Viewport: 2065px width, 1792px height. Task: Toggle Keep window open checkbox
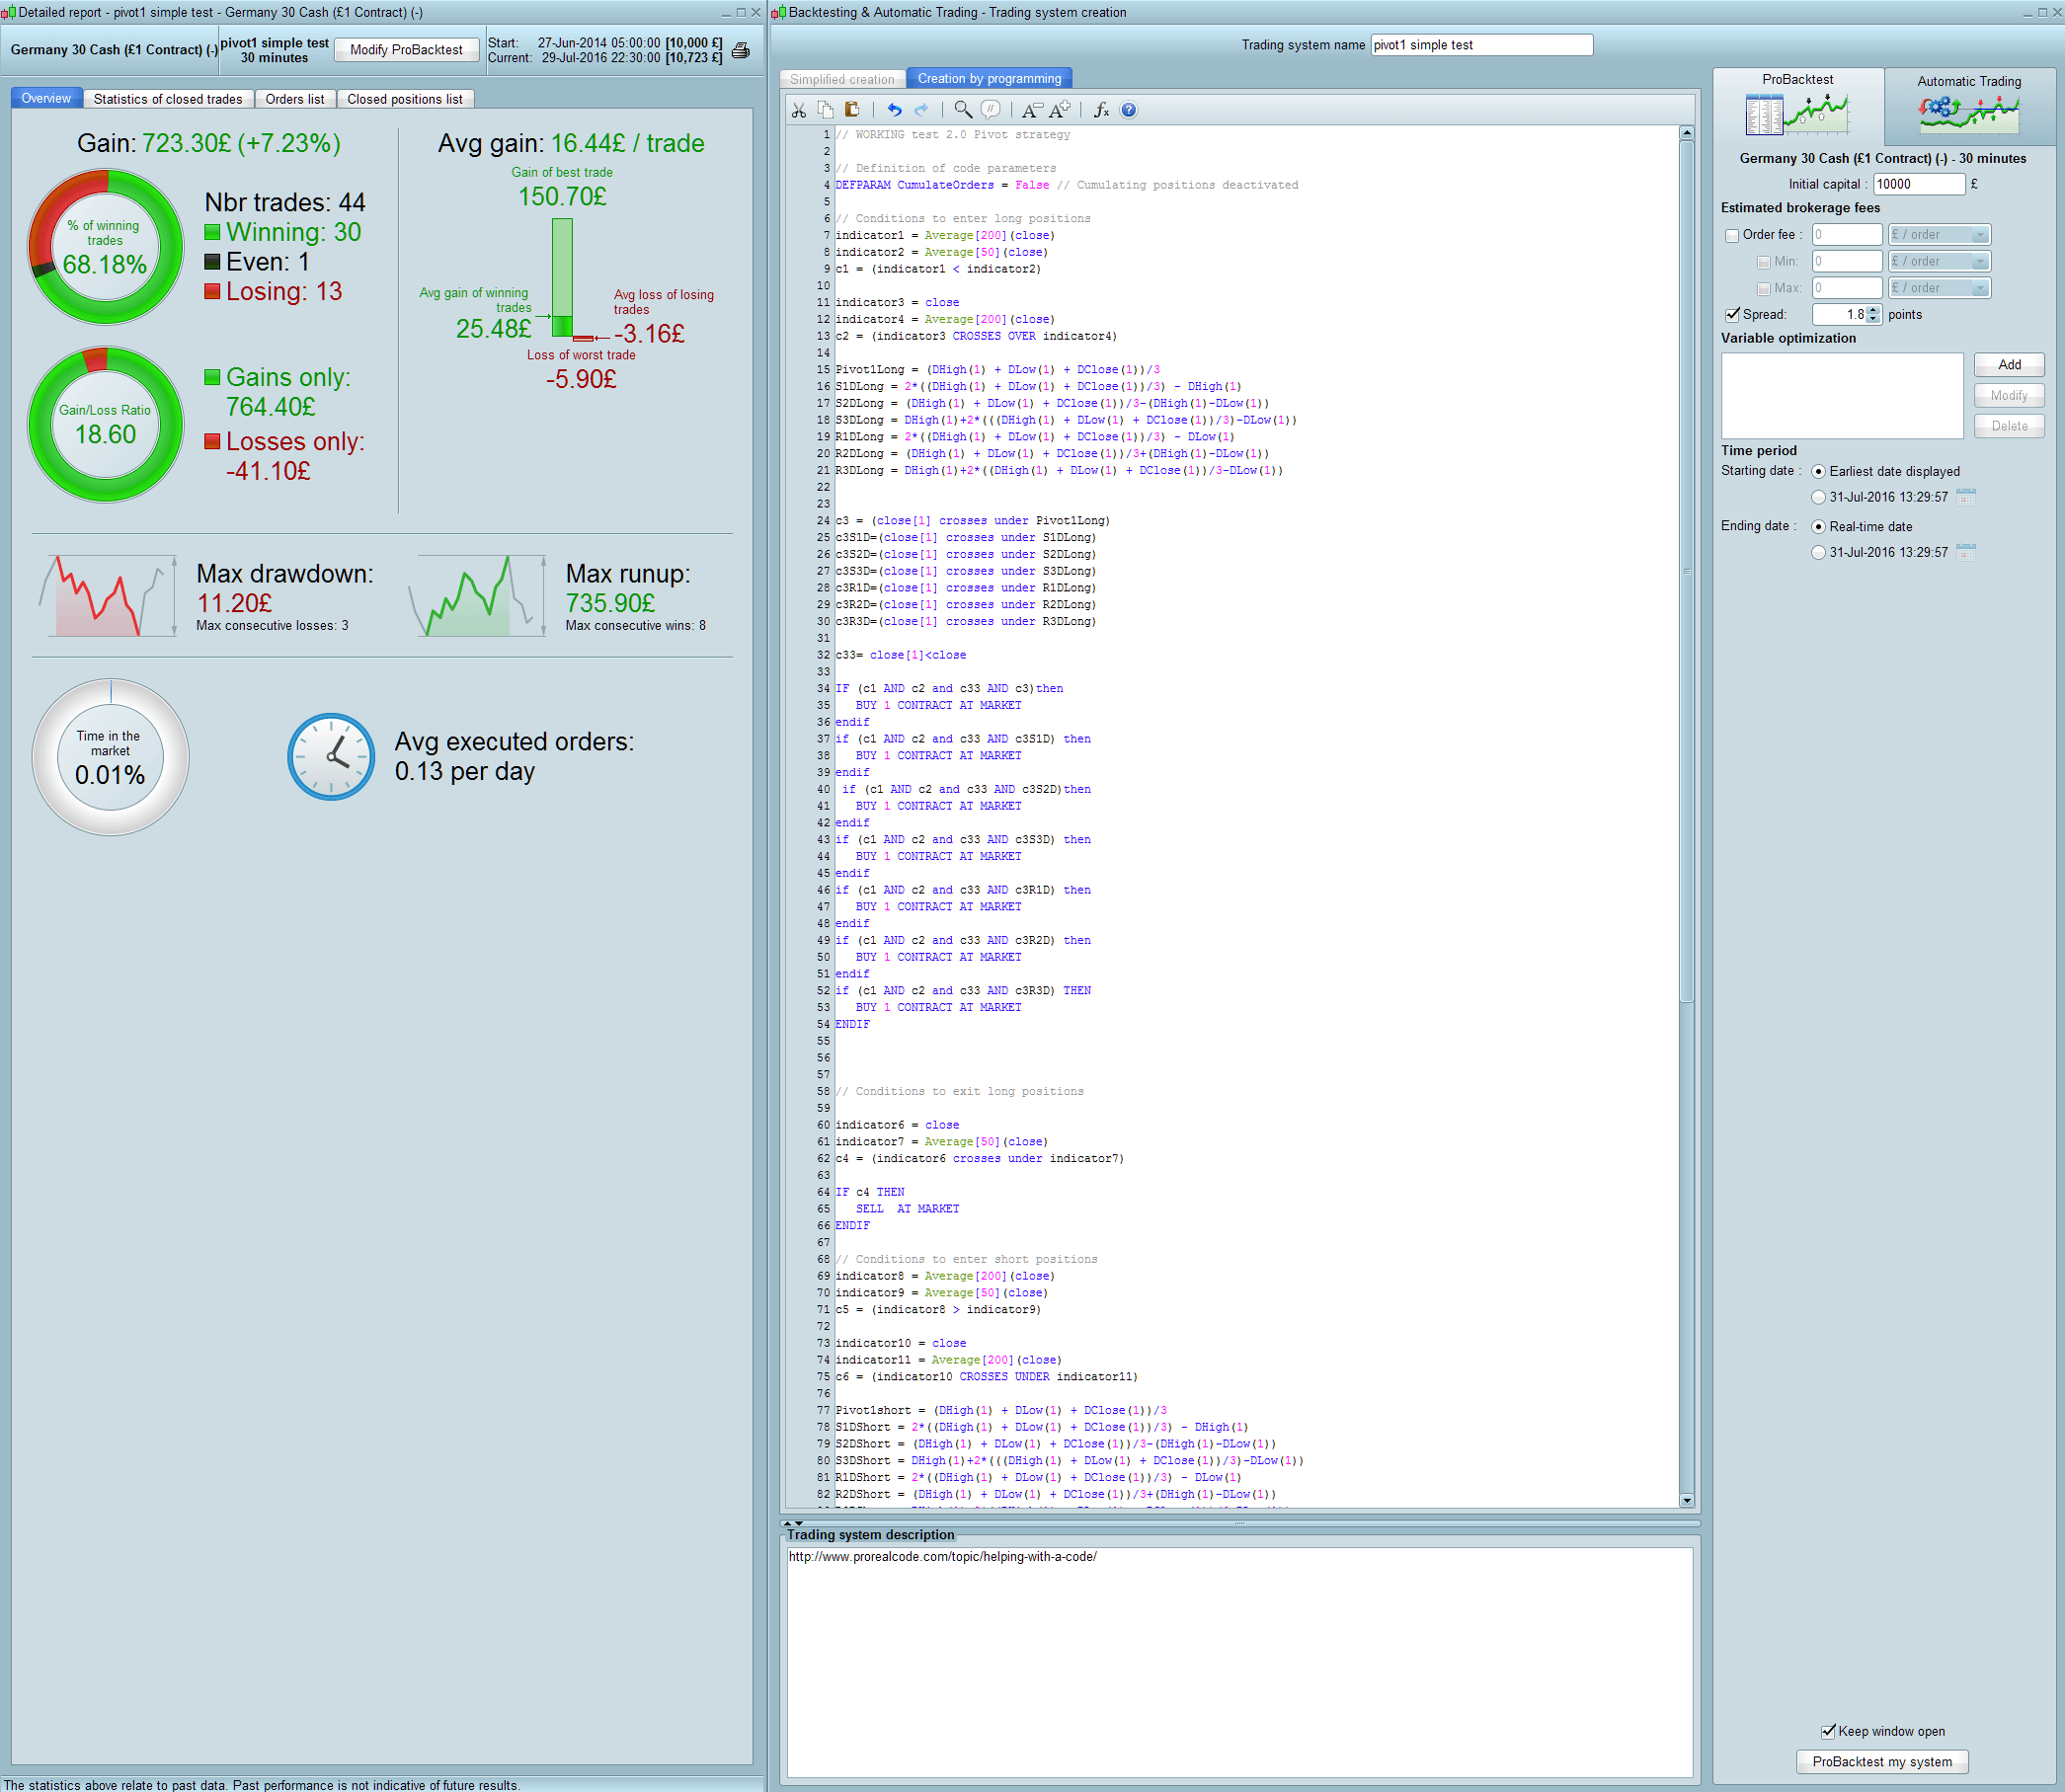pos(1828,1731)
